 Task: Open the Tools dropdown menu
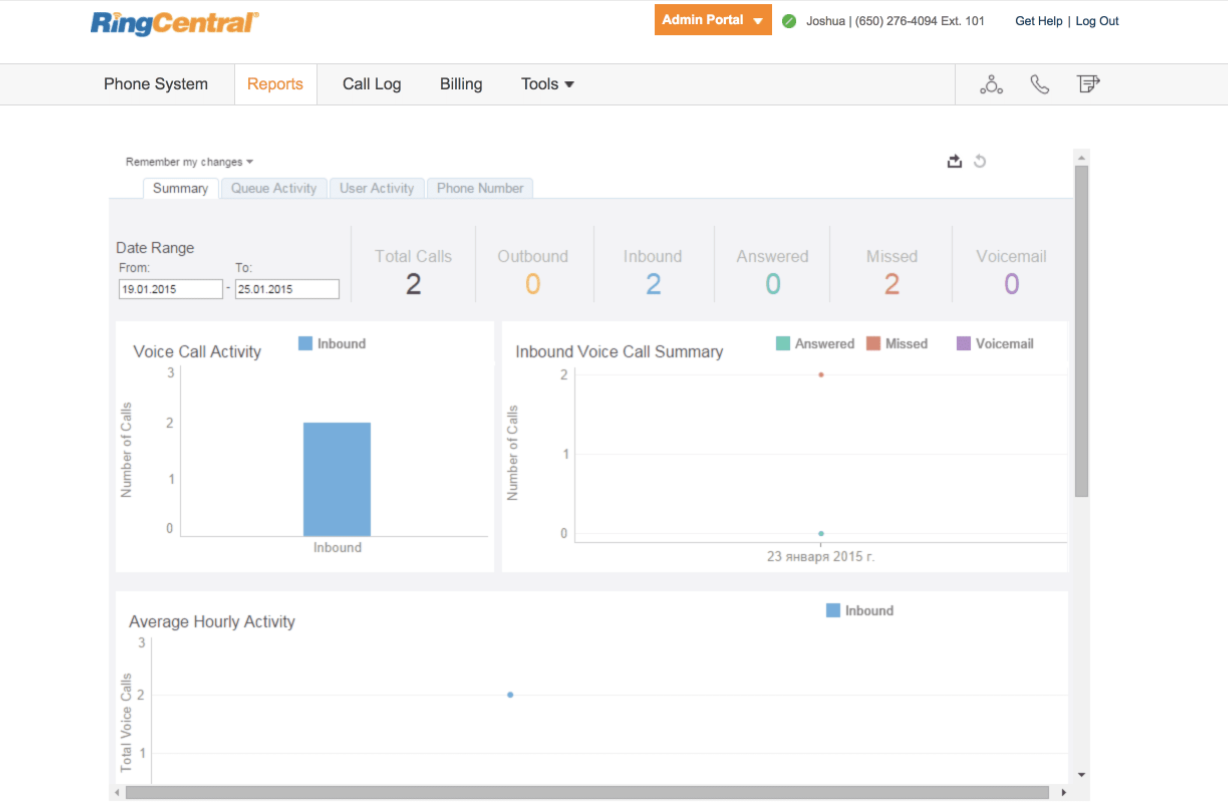(547, 85)
